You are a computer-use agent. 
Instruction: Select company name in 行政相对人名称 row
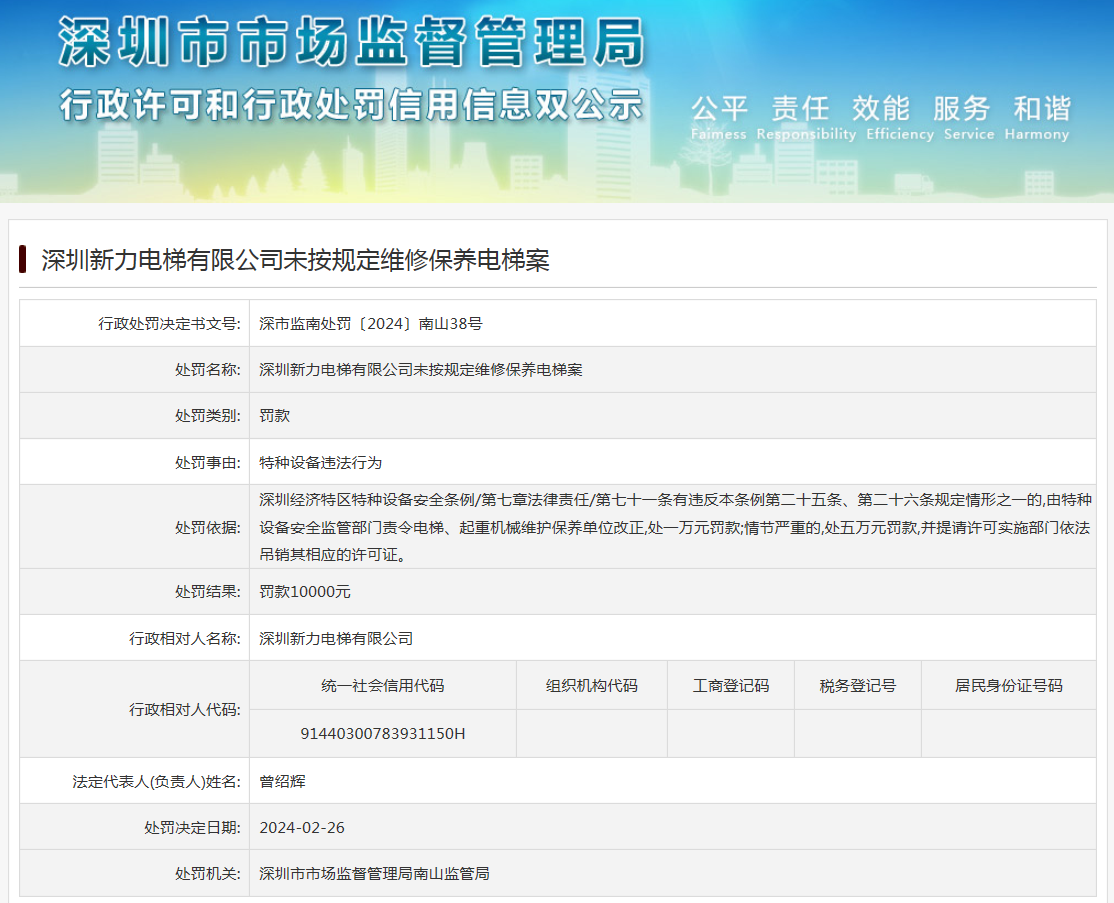click(x=336, y=639)
